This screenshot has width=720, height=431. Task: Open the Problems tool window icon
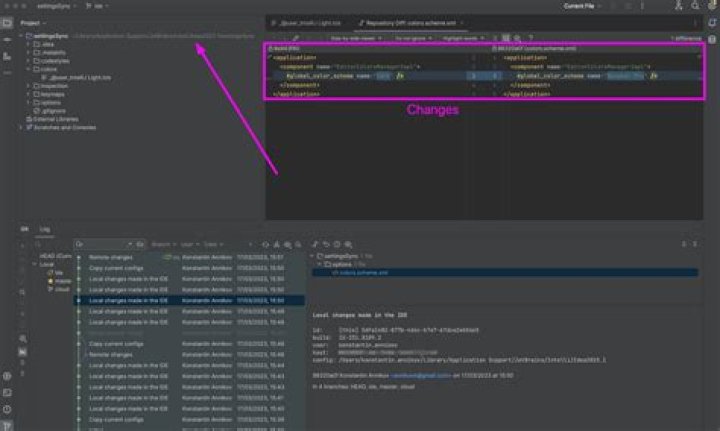pos(7,409)
